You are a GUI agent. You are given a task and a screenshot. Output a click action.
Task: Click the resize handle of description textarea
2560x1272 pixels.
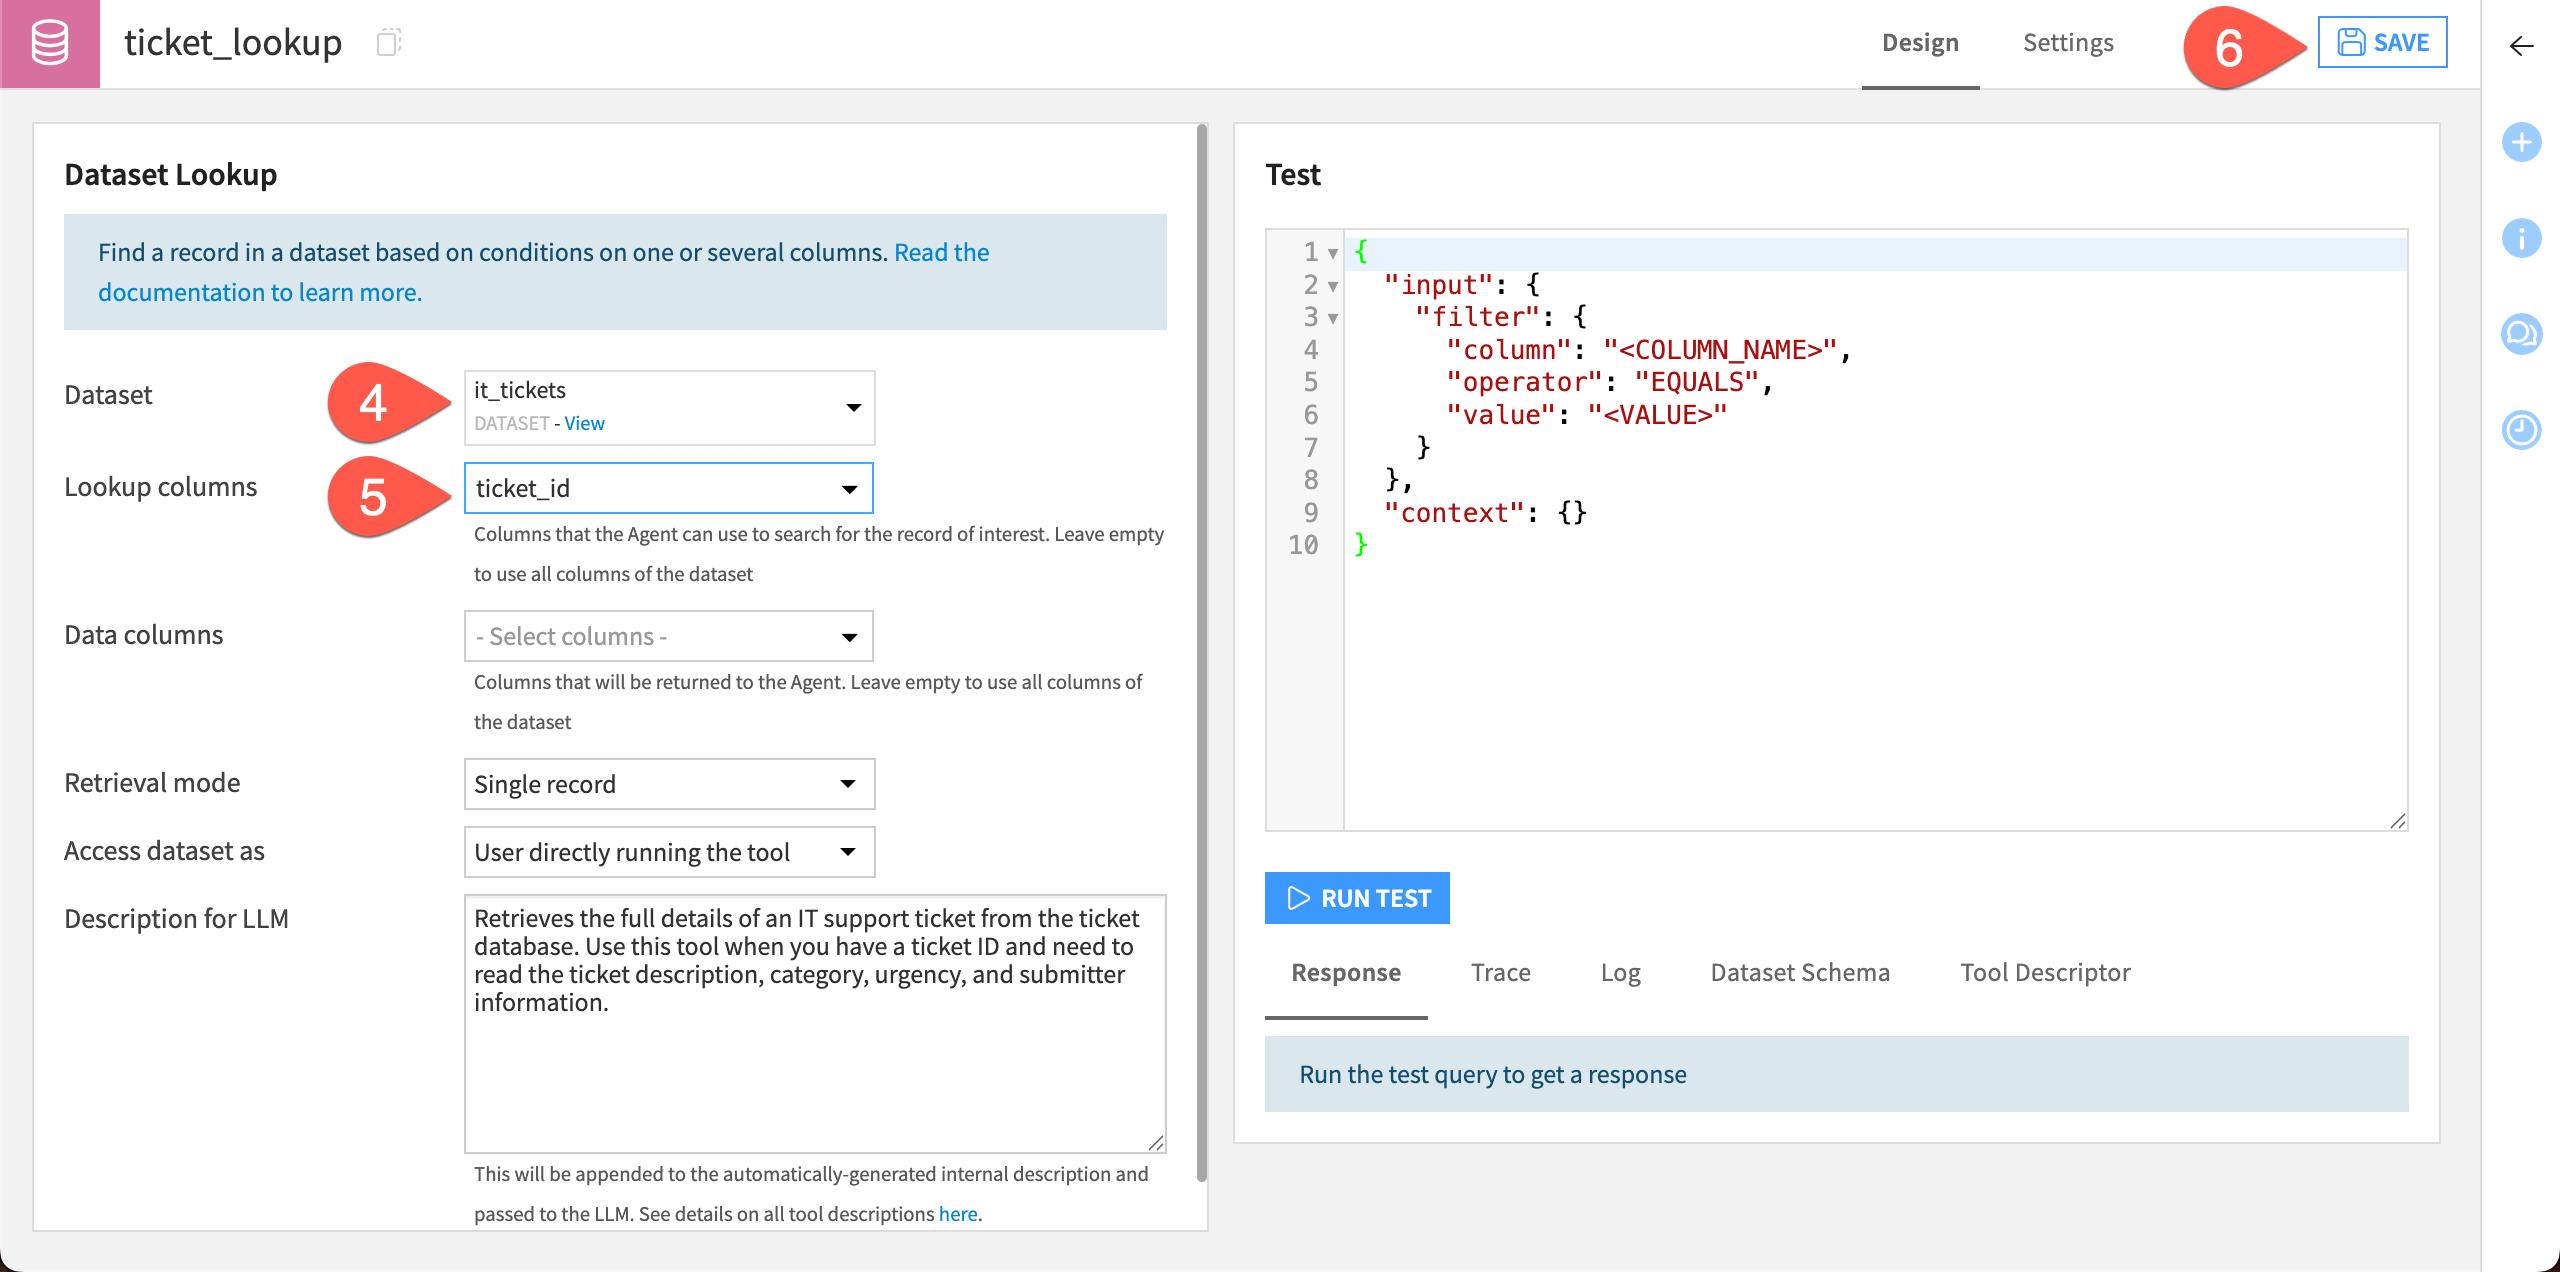click(x=1156, y=1143)
